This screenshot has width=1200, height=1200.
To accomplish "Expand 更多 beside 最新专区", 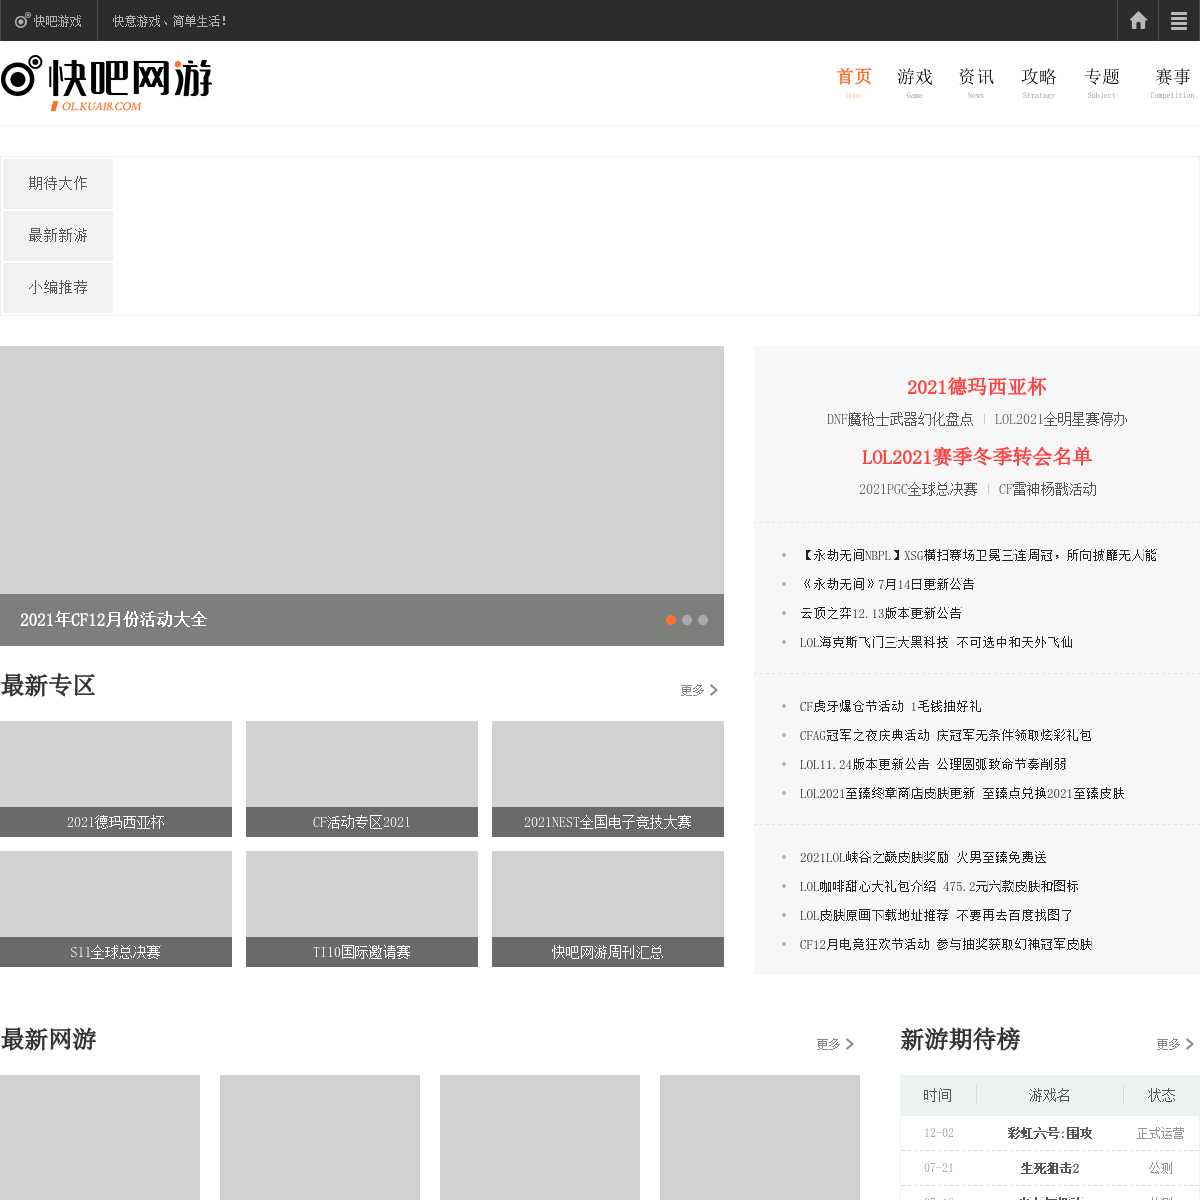I will tap(698, 690).
